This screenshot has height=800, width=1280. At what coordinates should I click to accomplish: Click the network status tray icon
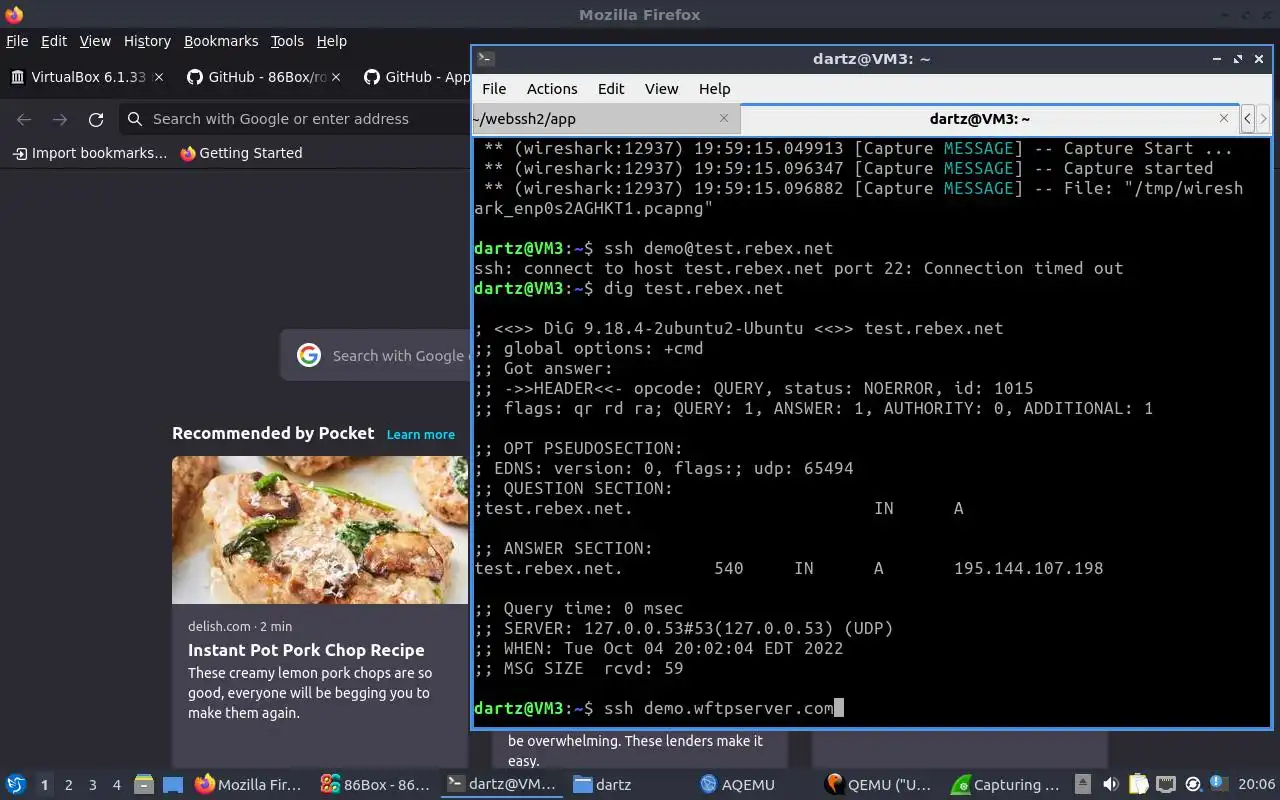point(1165,785)
